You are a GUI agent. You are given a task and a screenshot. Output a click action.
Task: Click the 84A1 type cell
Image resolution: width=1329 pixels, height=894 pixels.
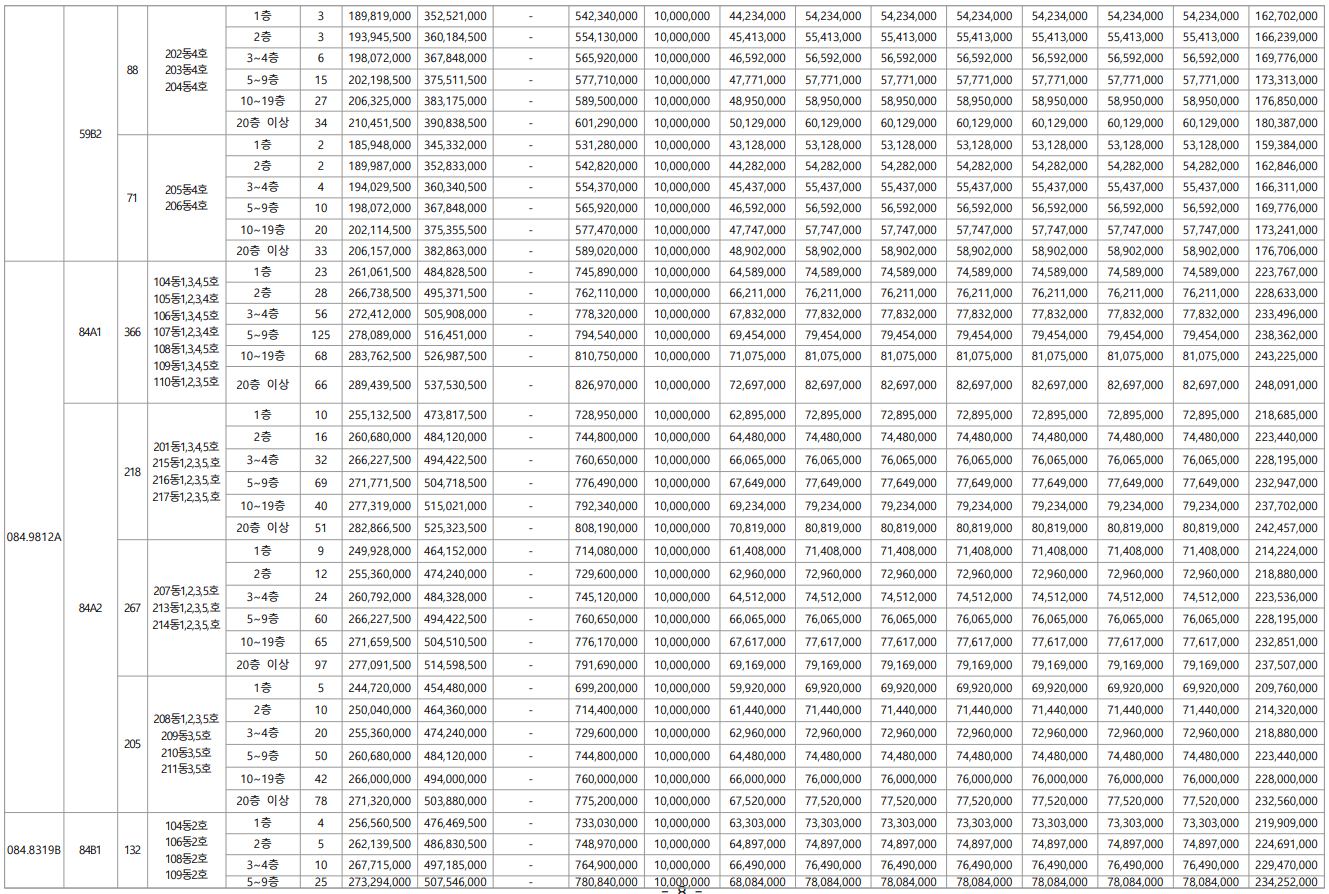click(90, 332)
